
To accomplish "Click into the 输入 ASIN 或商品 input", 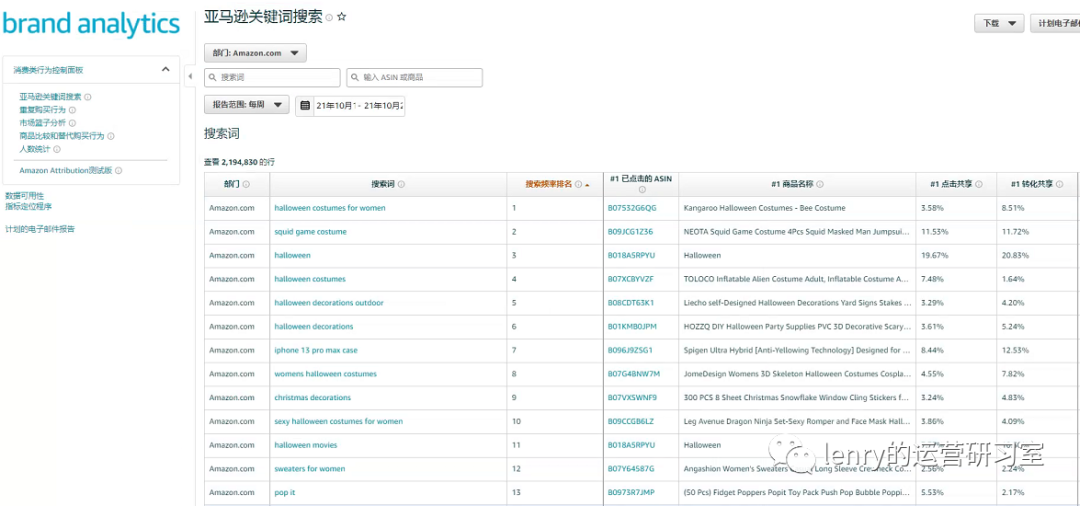I will click(x=415, y=78).
